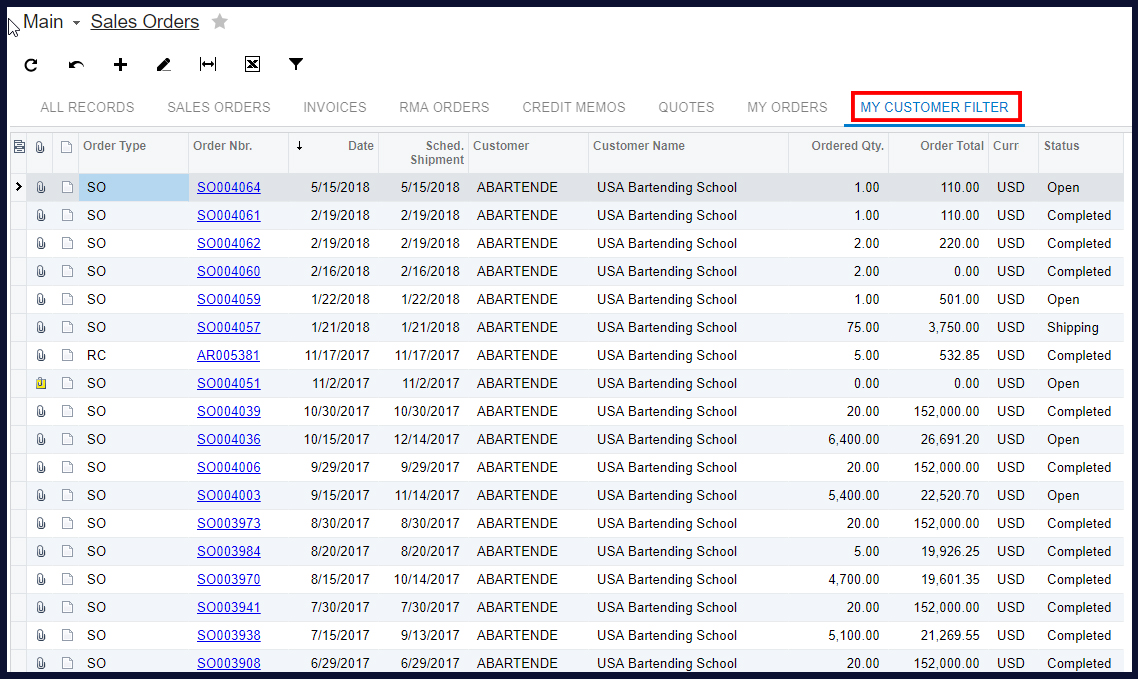The image size is (1138, 679).
Task: Open the Sales Orders title link
Action: (x=144, y=22)
